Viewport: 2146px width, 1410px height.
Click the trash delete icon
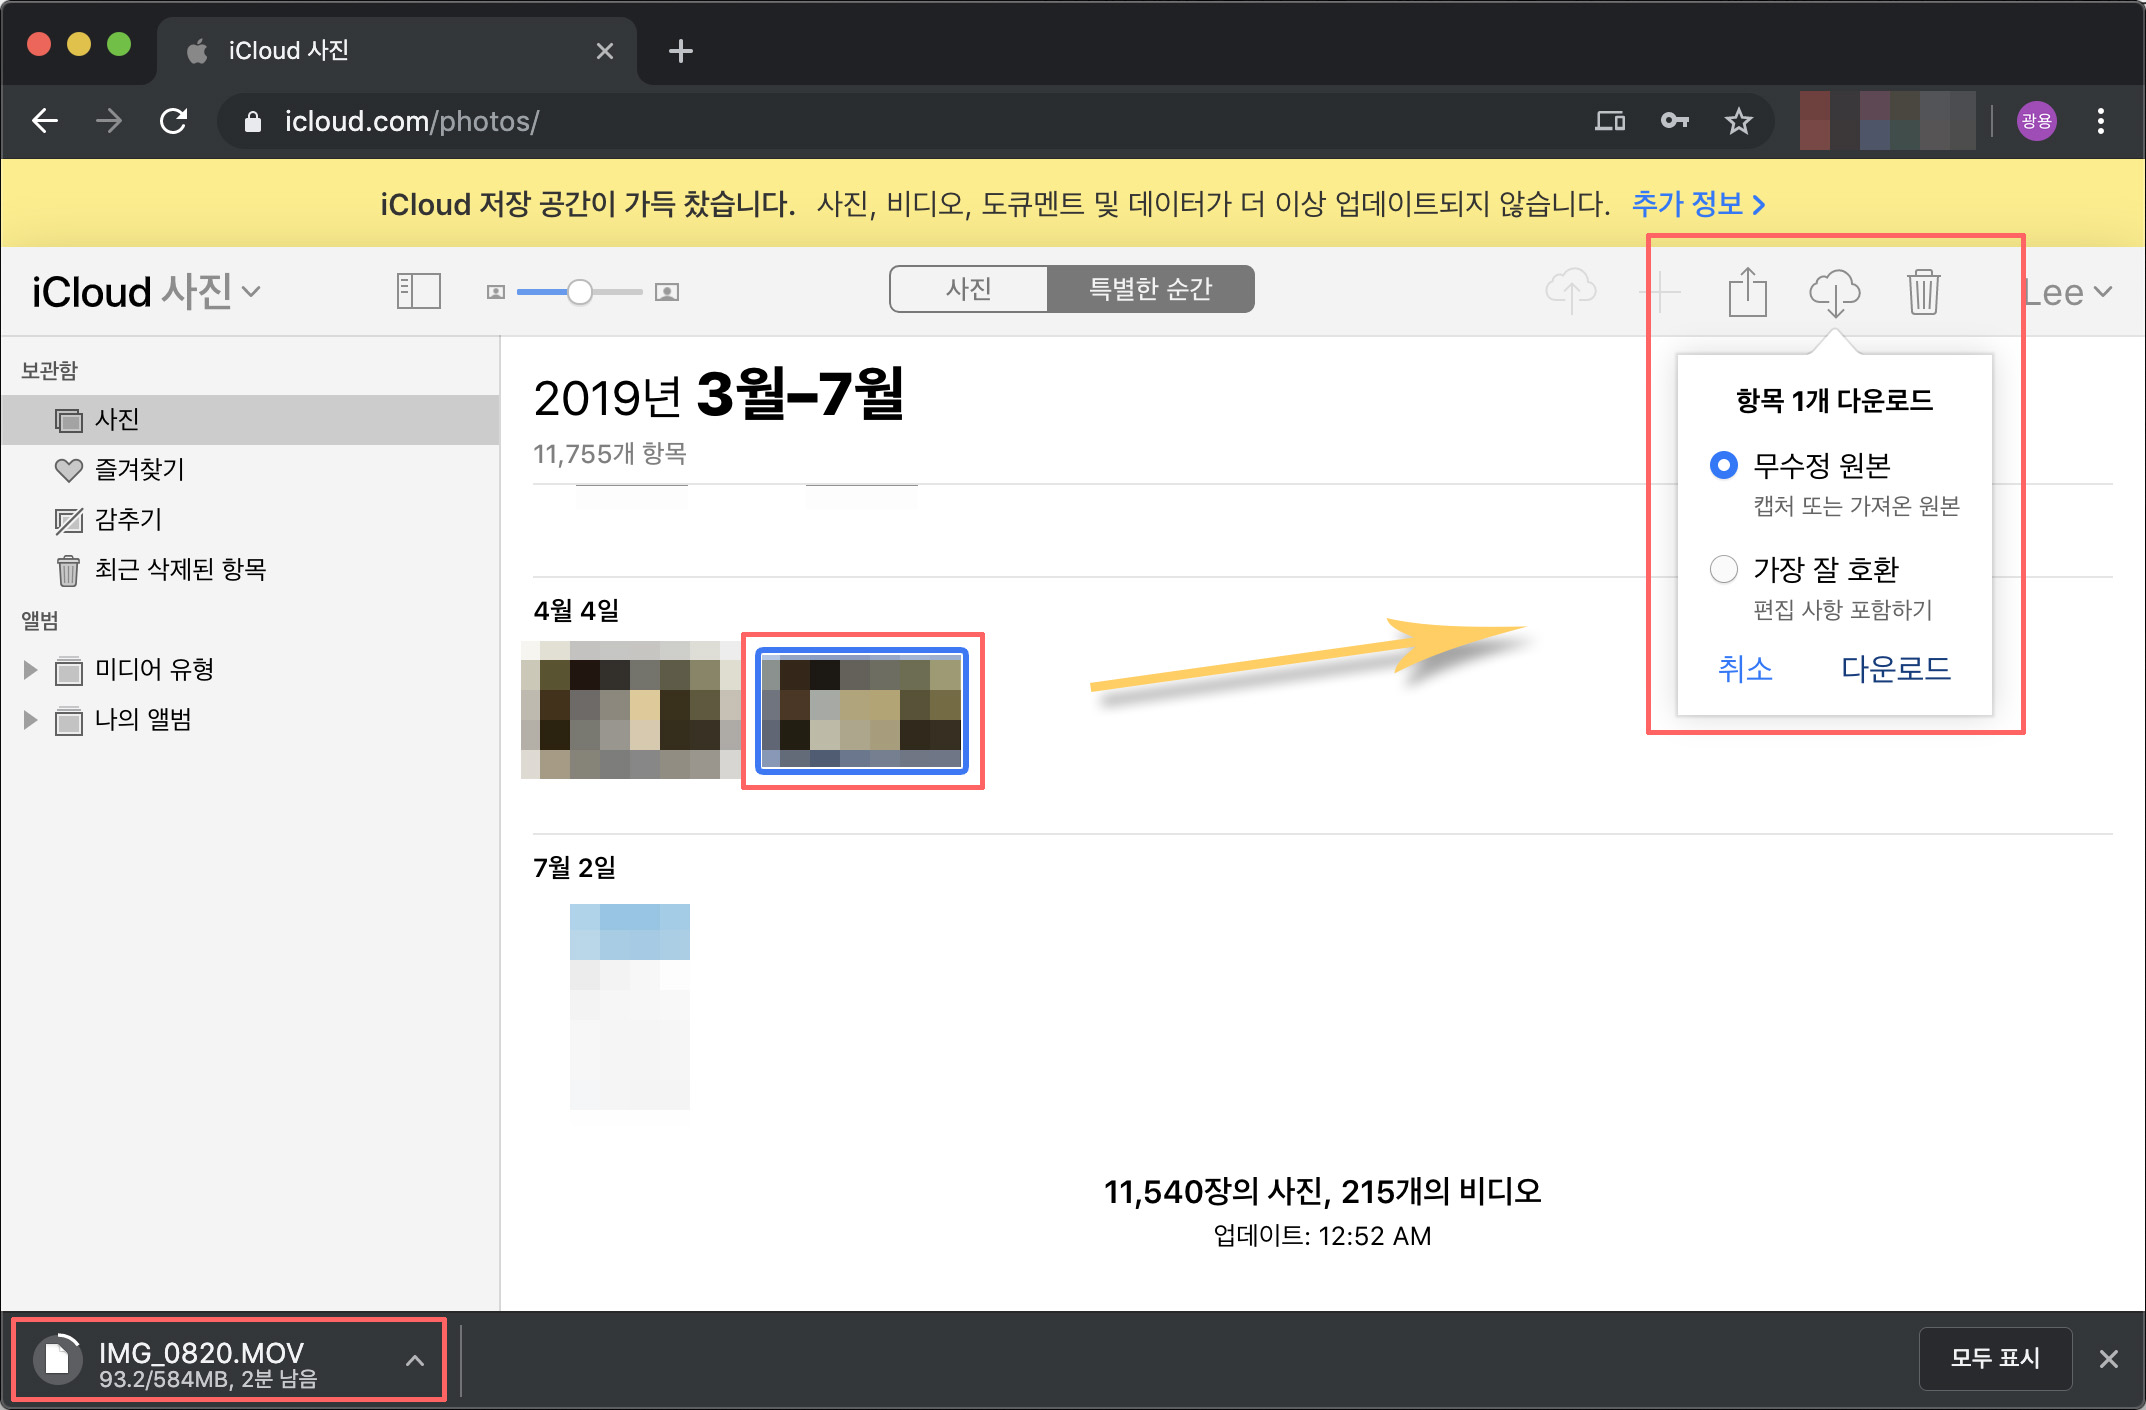[x=1922, y=292]
